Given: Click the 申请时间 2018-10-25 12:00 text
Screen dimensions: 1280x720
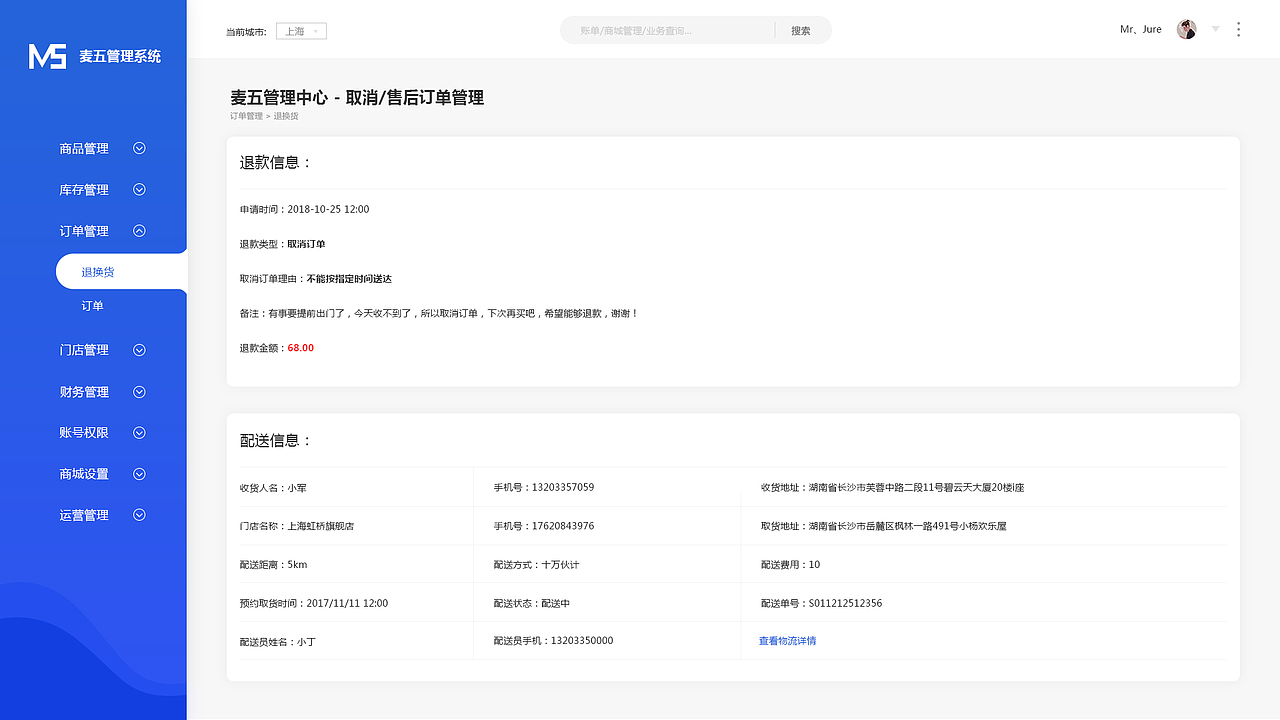Looking at the screenshot, I should click(304, 210).
